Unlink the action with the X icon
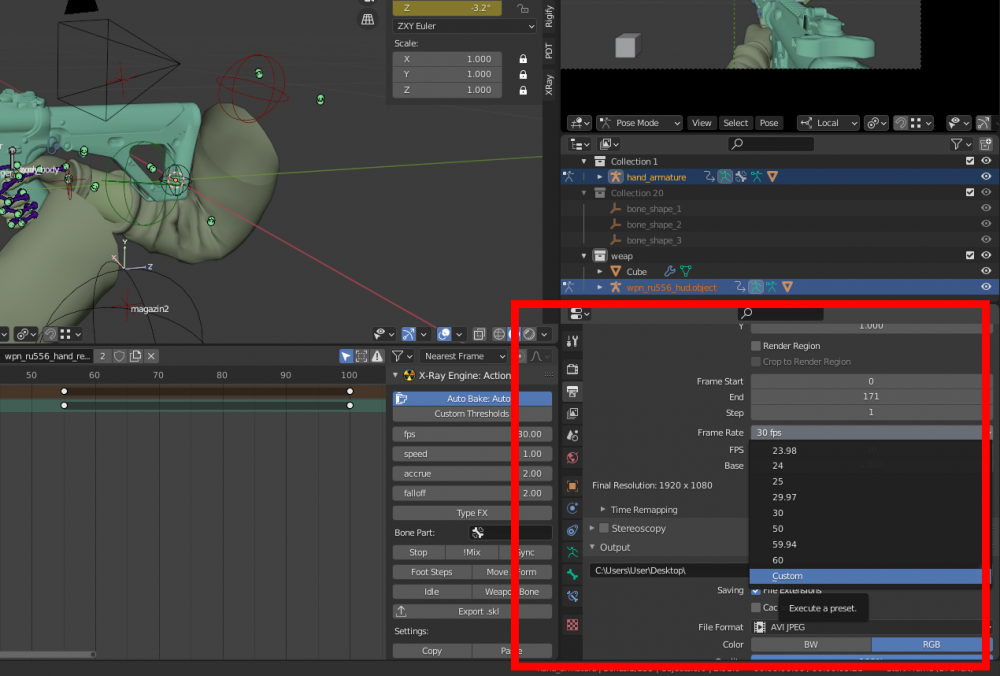1000x676 pixels. tap(152, 356)
